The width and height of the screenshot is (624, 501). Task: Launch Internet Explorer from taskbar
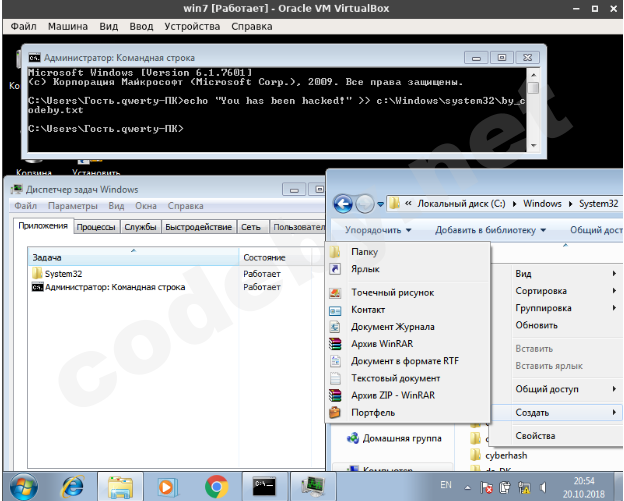pyautogui.click(x=73, y=487)
